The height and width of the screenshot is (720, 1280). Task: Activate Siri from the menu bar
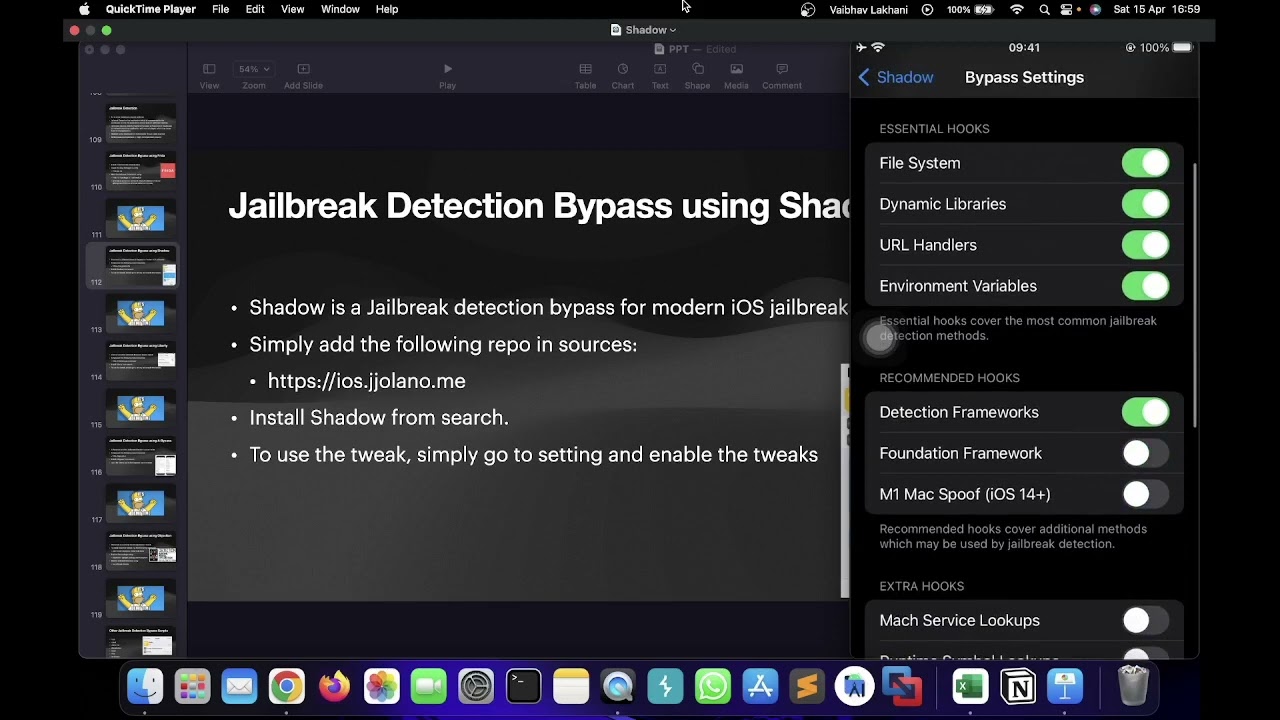[1095, 9]
